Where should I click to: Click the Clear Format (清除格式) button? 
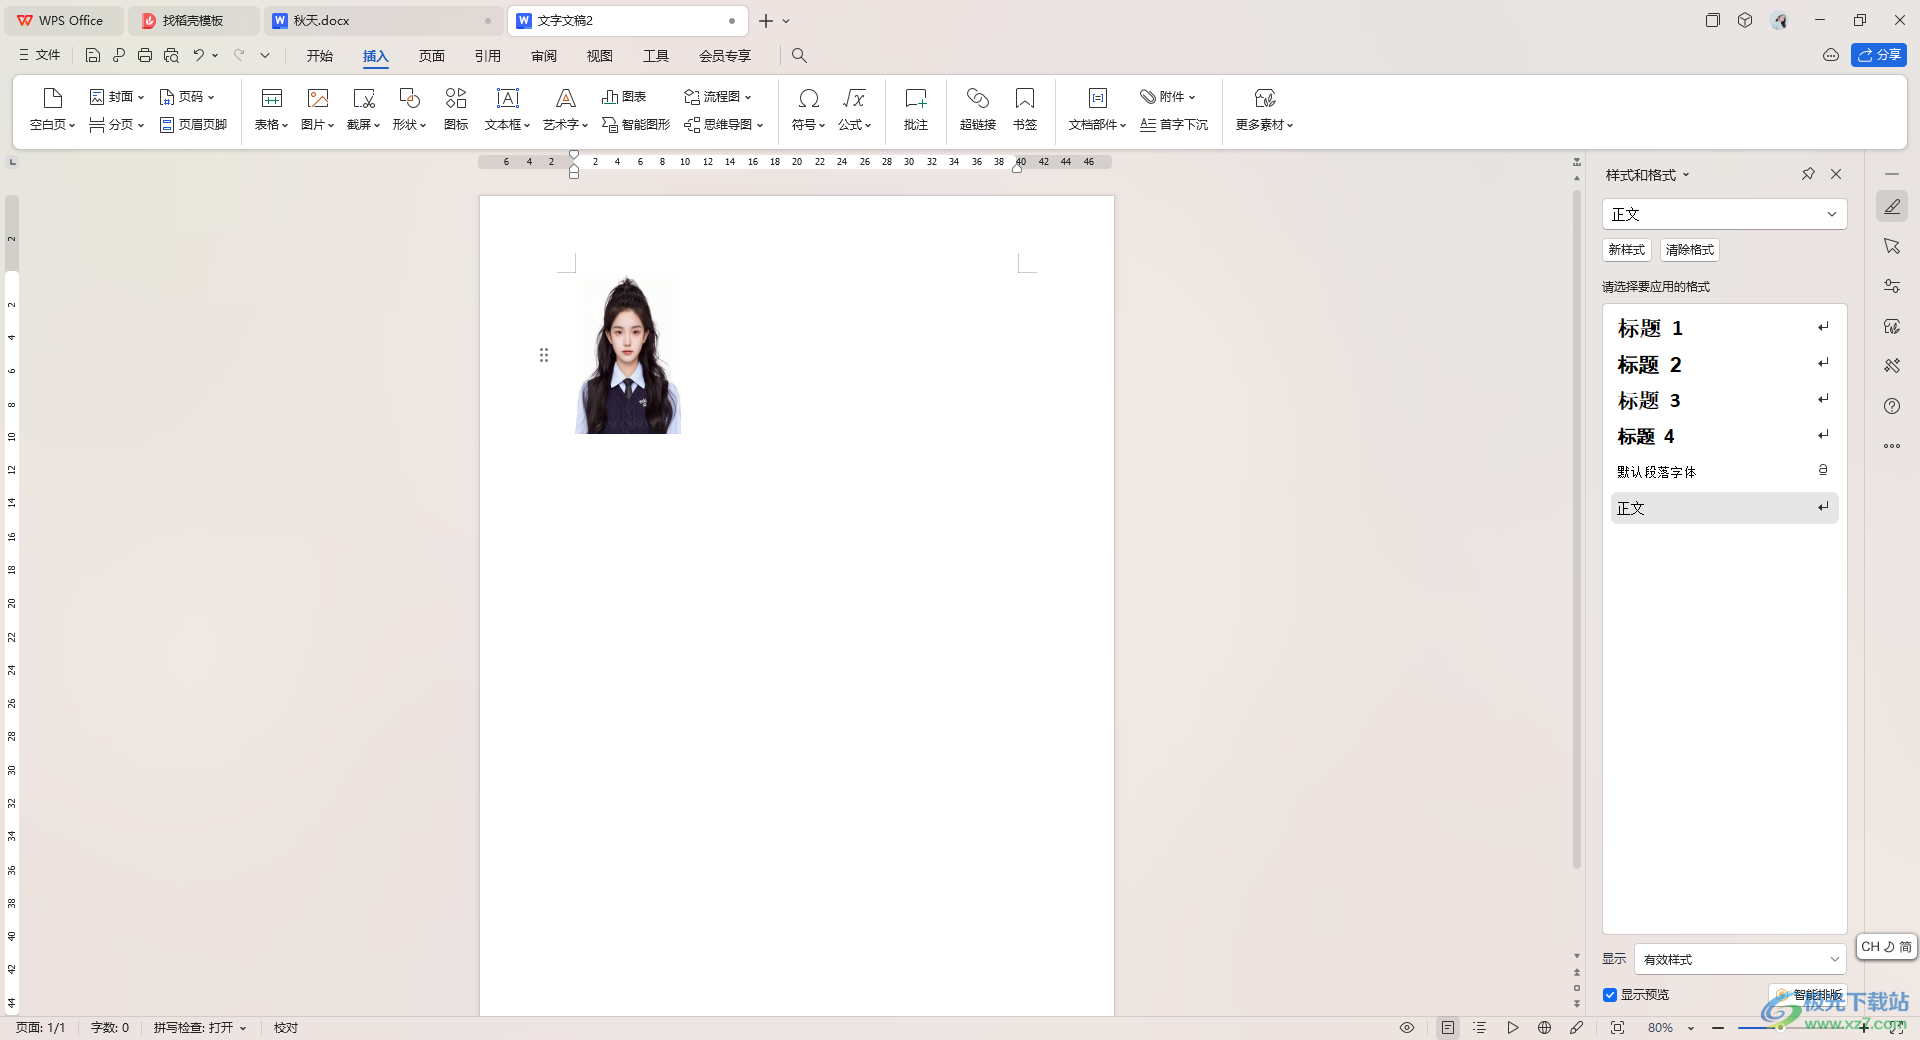pos(1690,250)
